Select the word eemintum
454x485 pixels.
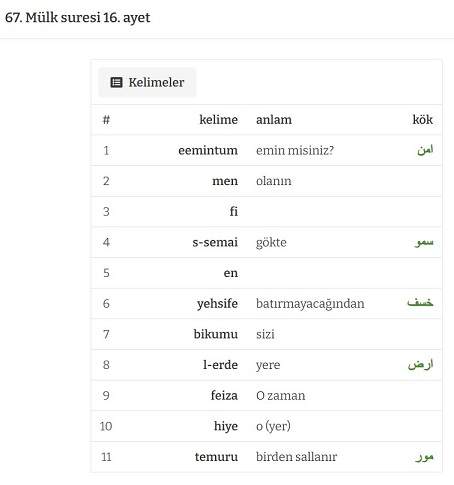click(208, 150)
